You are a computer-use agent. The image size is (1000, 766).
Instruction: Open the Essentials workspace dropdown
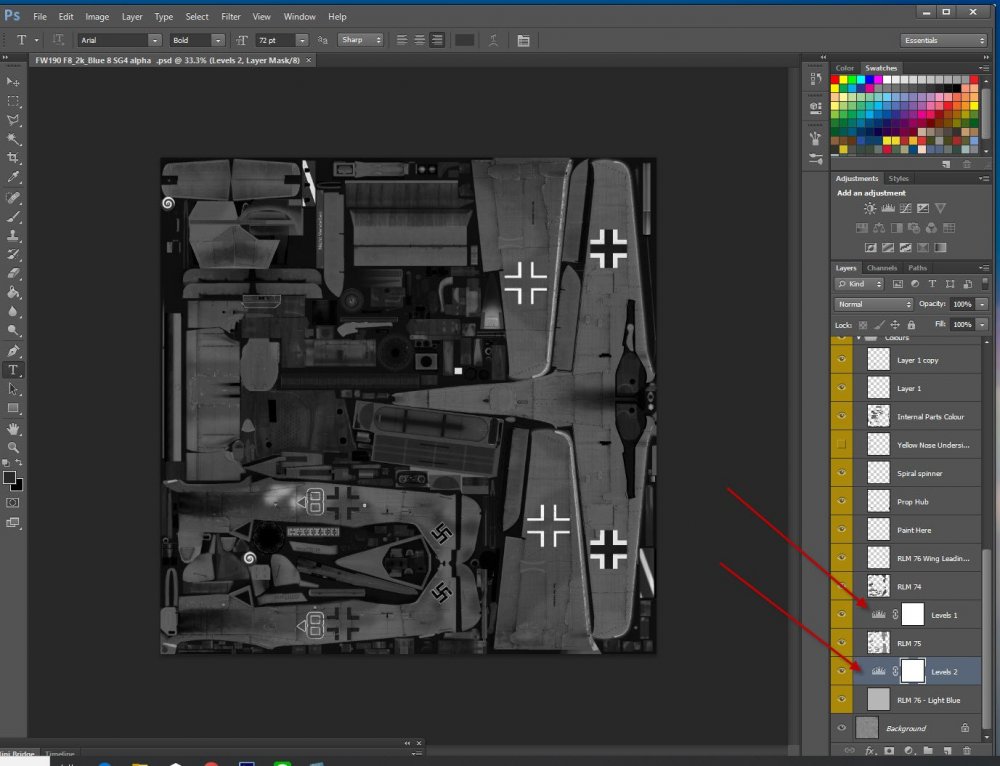[944, 40]
